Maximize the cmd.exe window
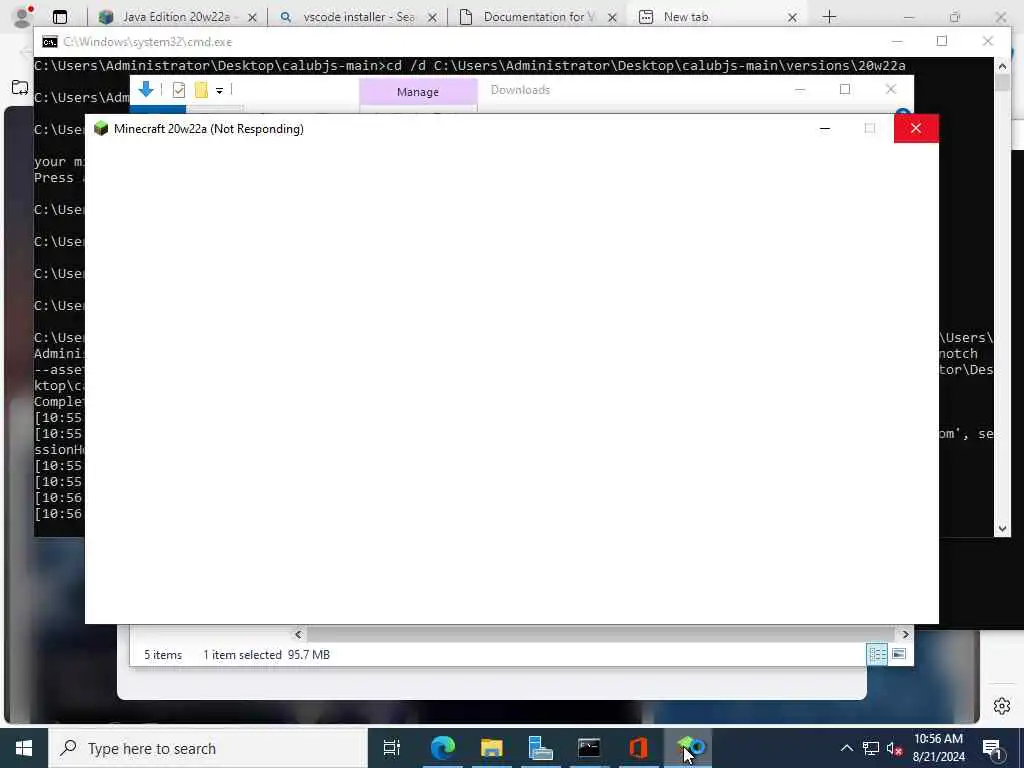Viewport: 1024px width, 768px height. point(942,41)
